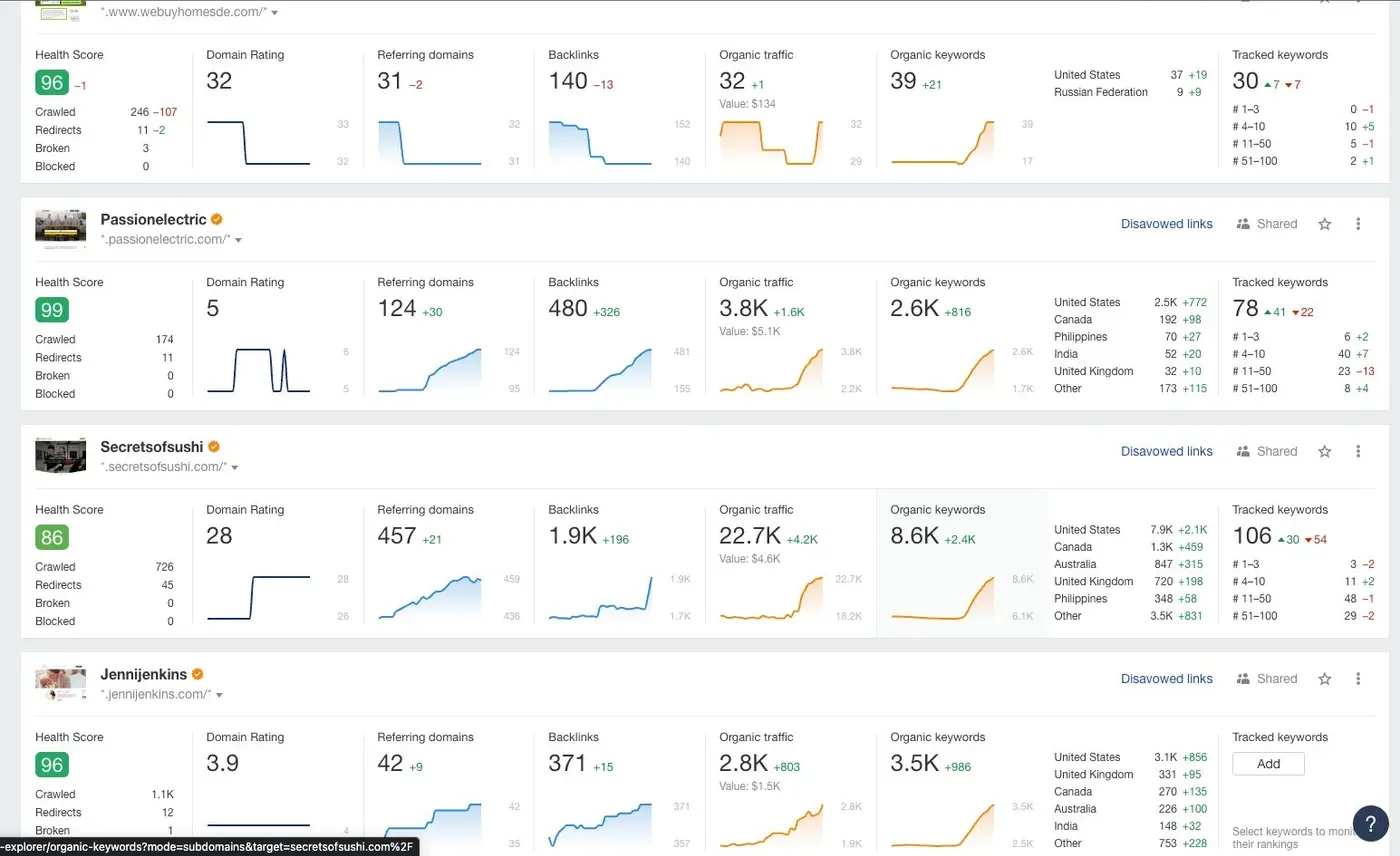Open Disavowed links for Jennijenkins

point(1166,679)
